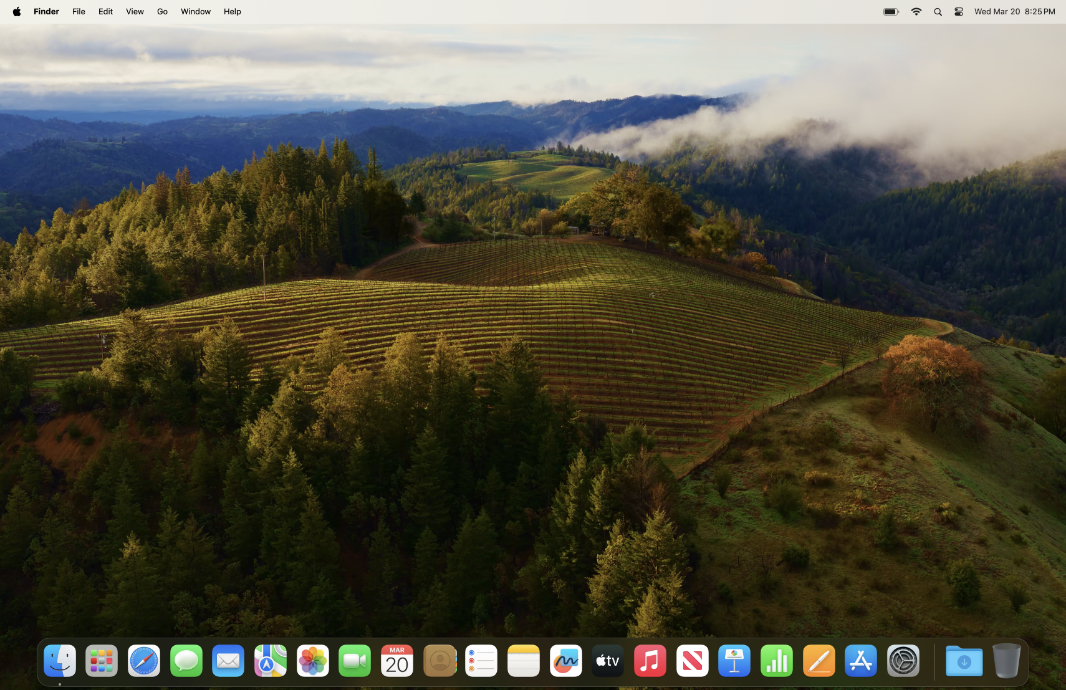Open Safari from the Dock
The image size is (1066, 690).
click(143, 660)
